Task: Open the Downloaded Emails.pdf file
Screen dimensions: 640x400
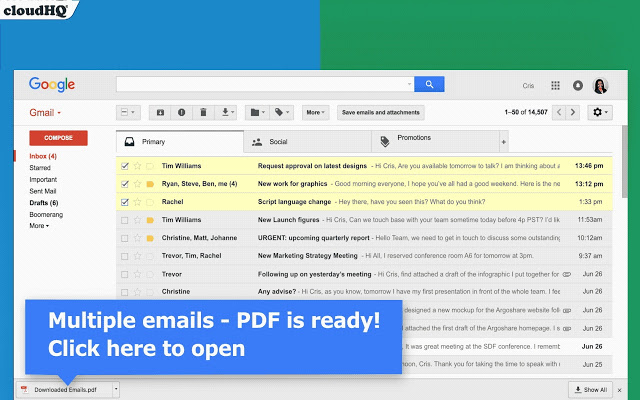Action: pos(65,390)
